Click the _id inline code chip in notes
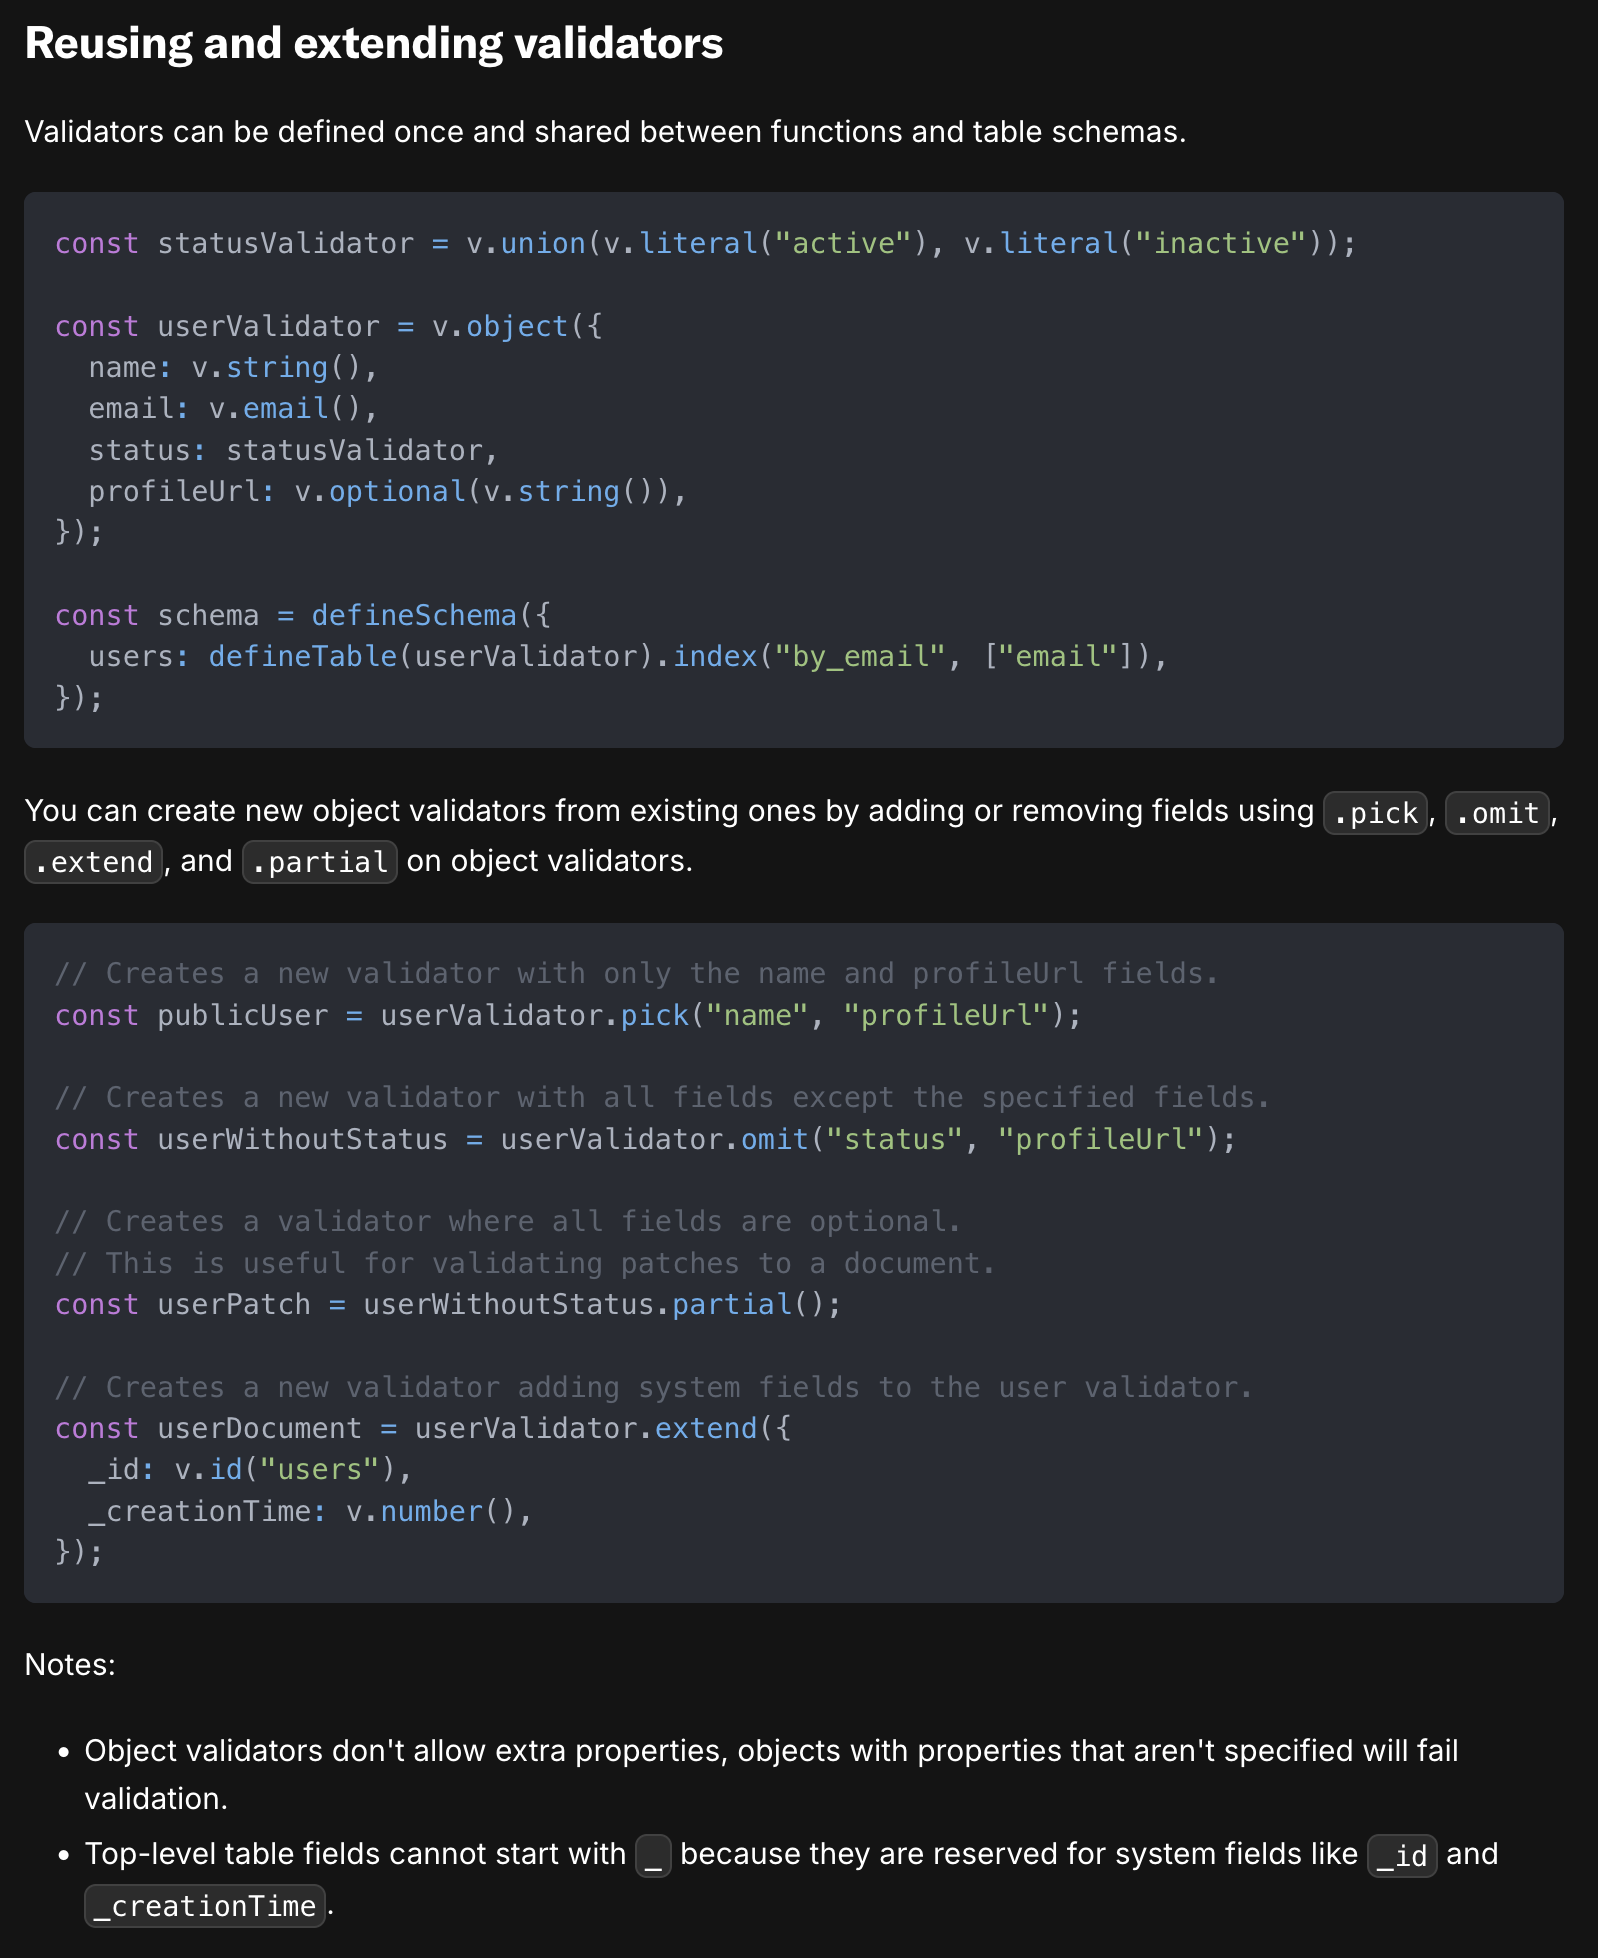The image size is (1598, 1958). pyautogui.click(x=1402, y=1856)
